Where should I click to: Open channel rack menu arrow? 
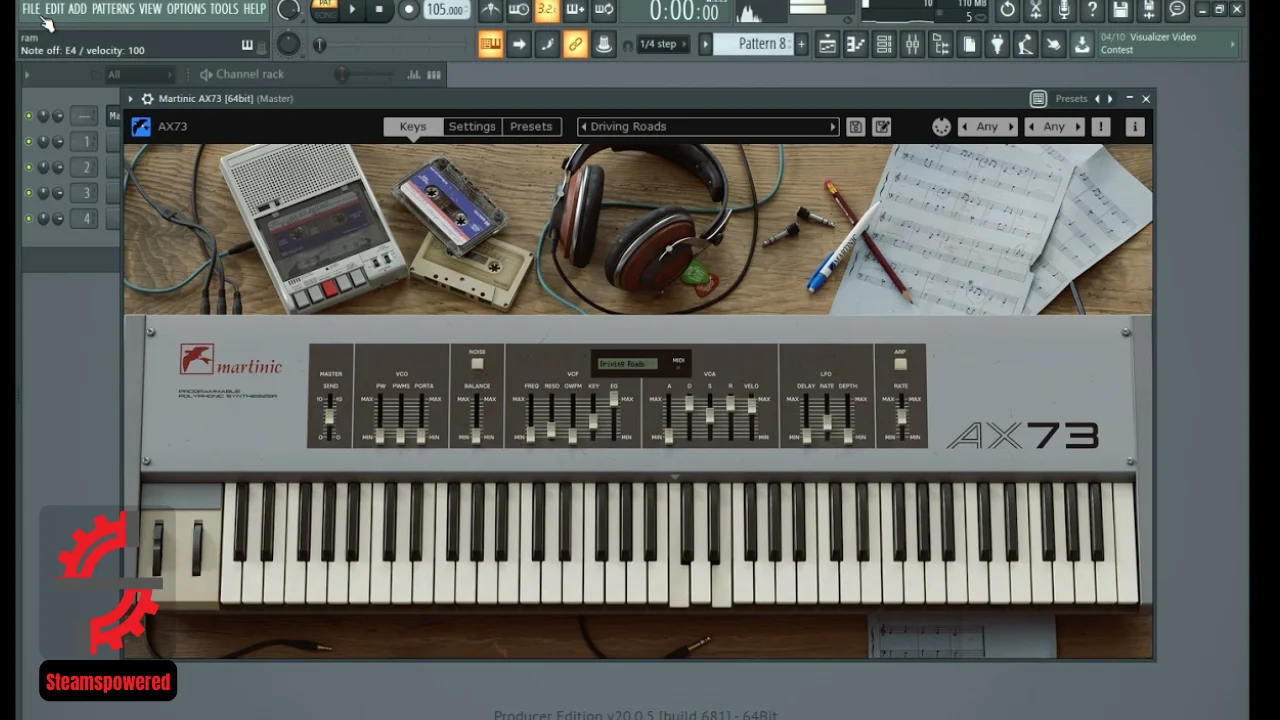pyautogui.click(x=27, y=74)
